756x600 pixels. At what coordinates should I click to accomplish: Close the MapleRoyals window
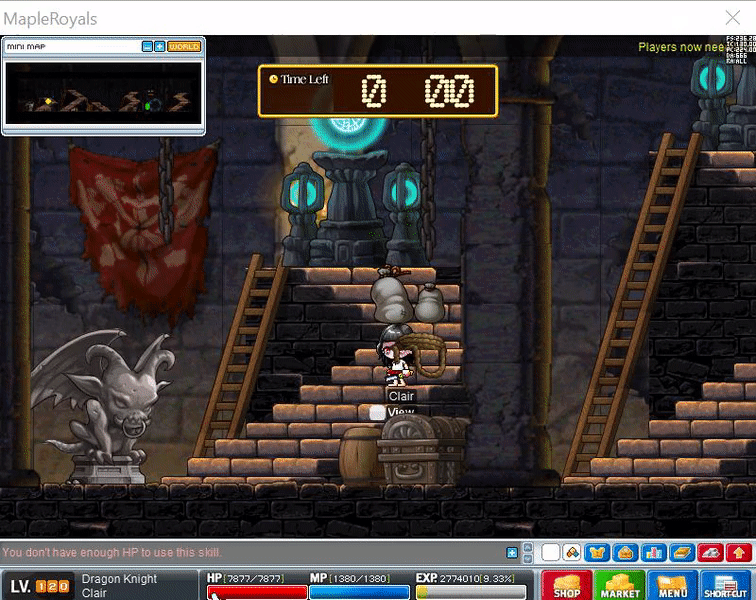click(733, 18)
